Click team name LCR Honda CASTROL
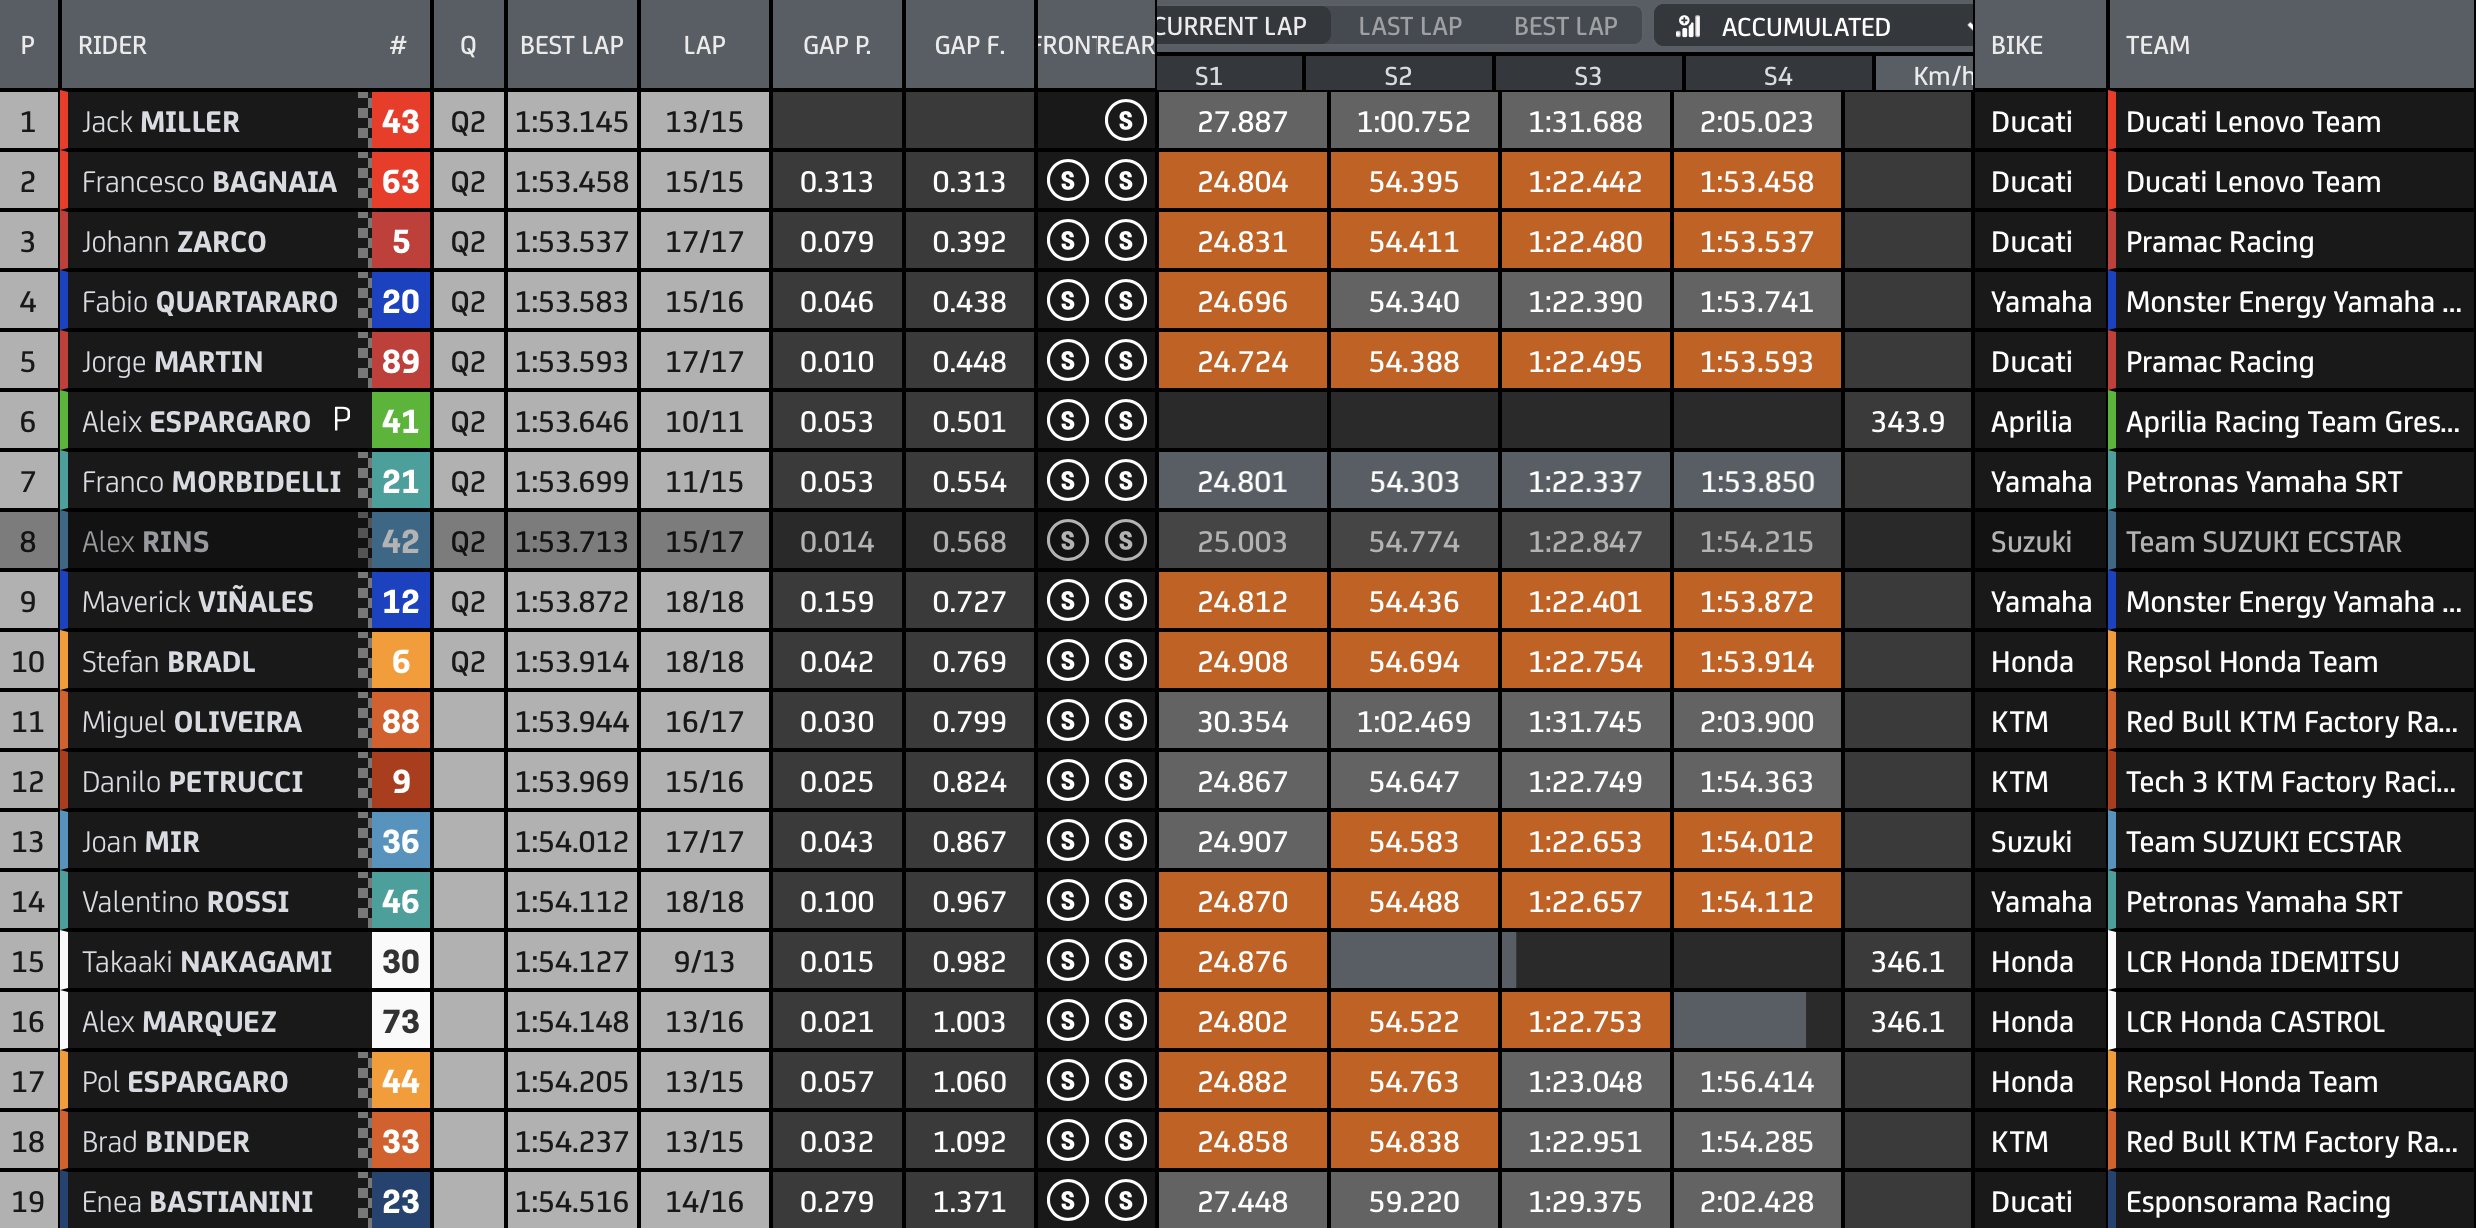2476x1228 pixels. [x=2255, y=1021]
